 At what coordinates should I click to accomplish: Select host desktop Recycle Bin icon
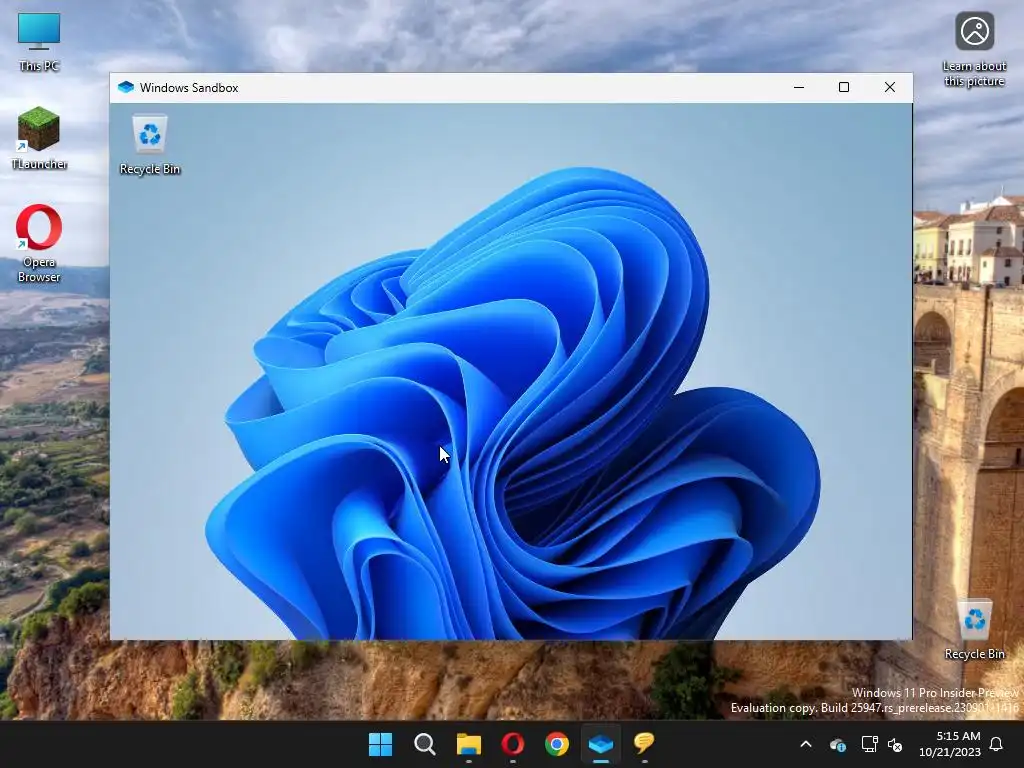[x=974, y=630]
